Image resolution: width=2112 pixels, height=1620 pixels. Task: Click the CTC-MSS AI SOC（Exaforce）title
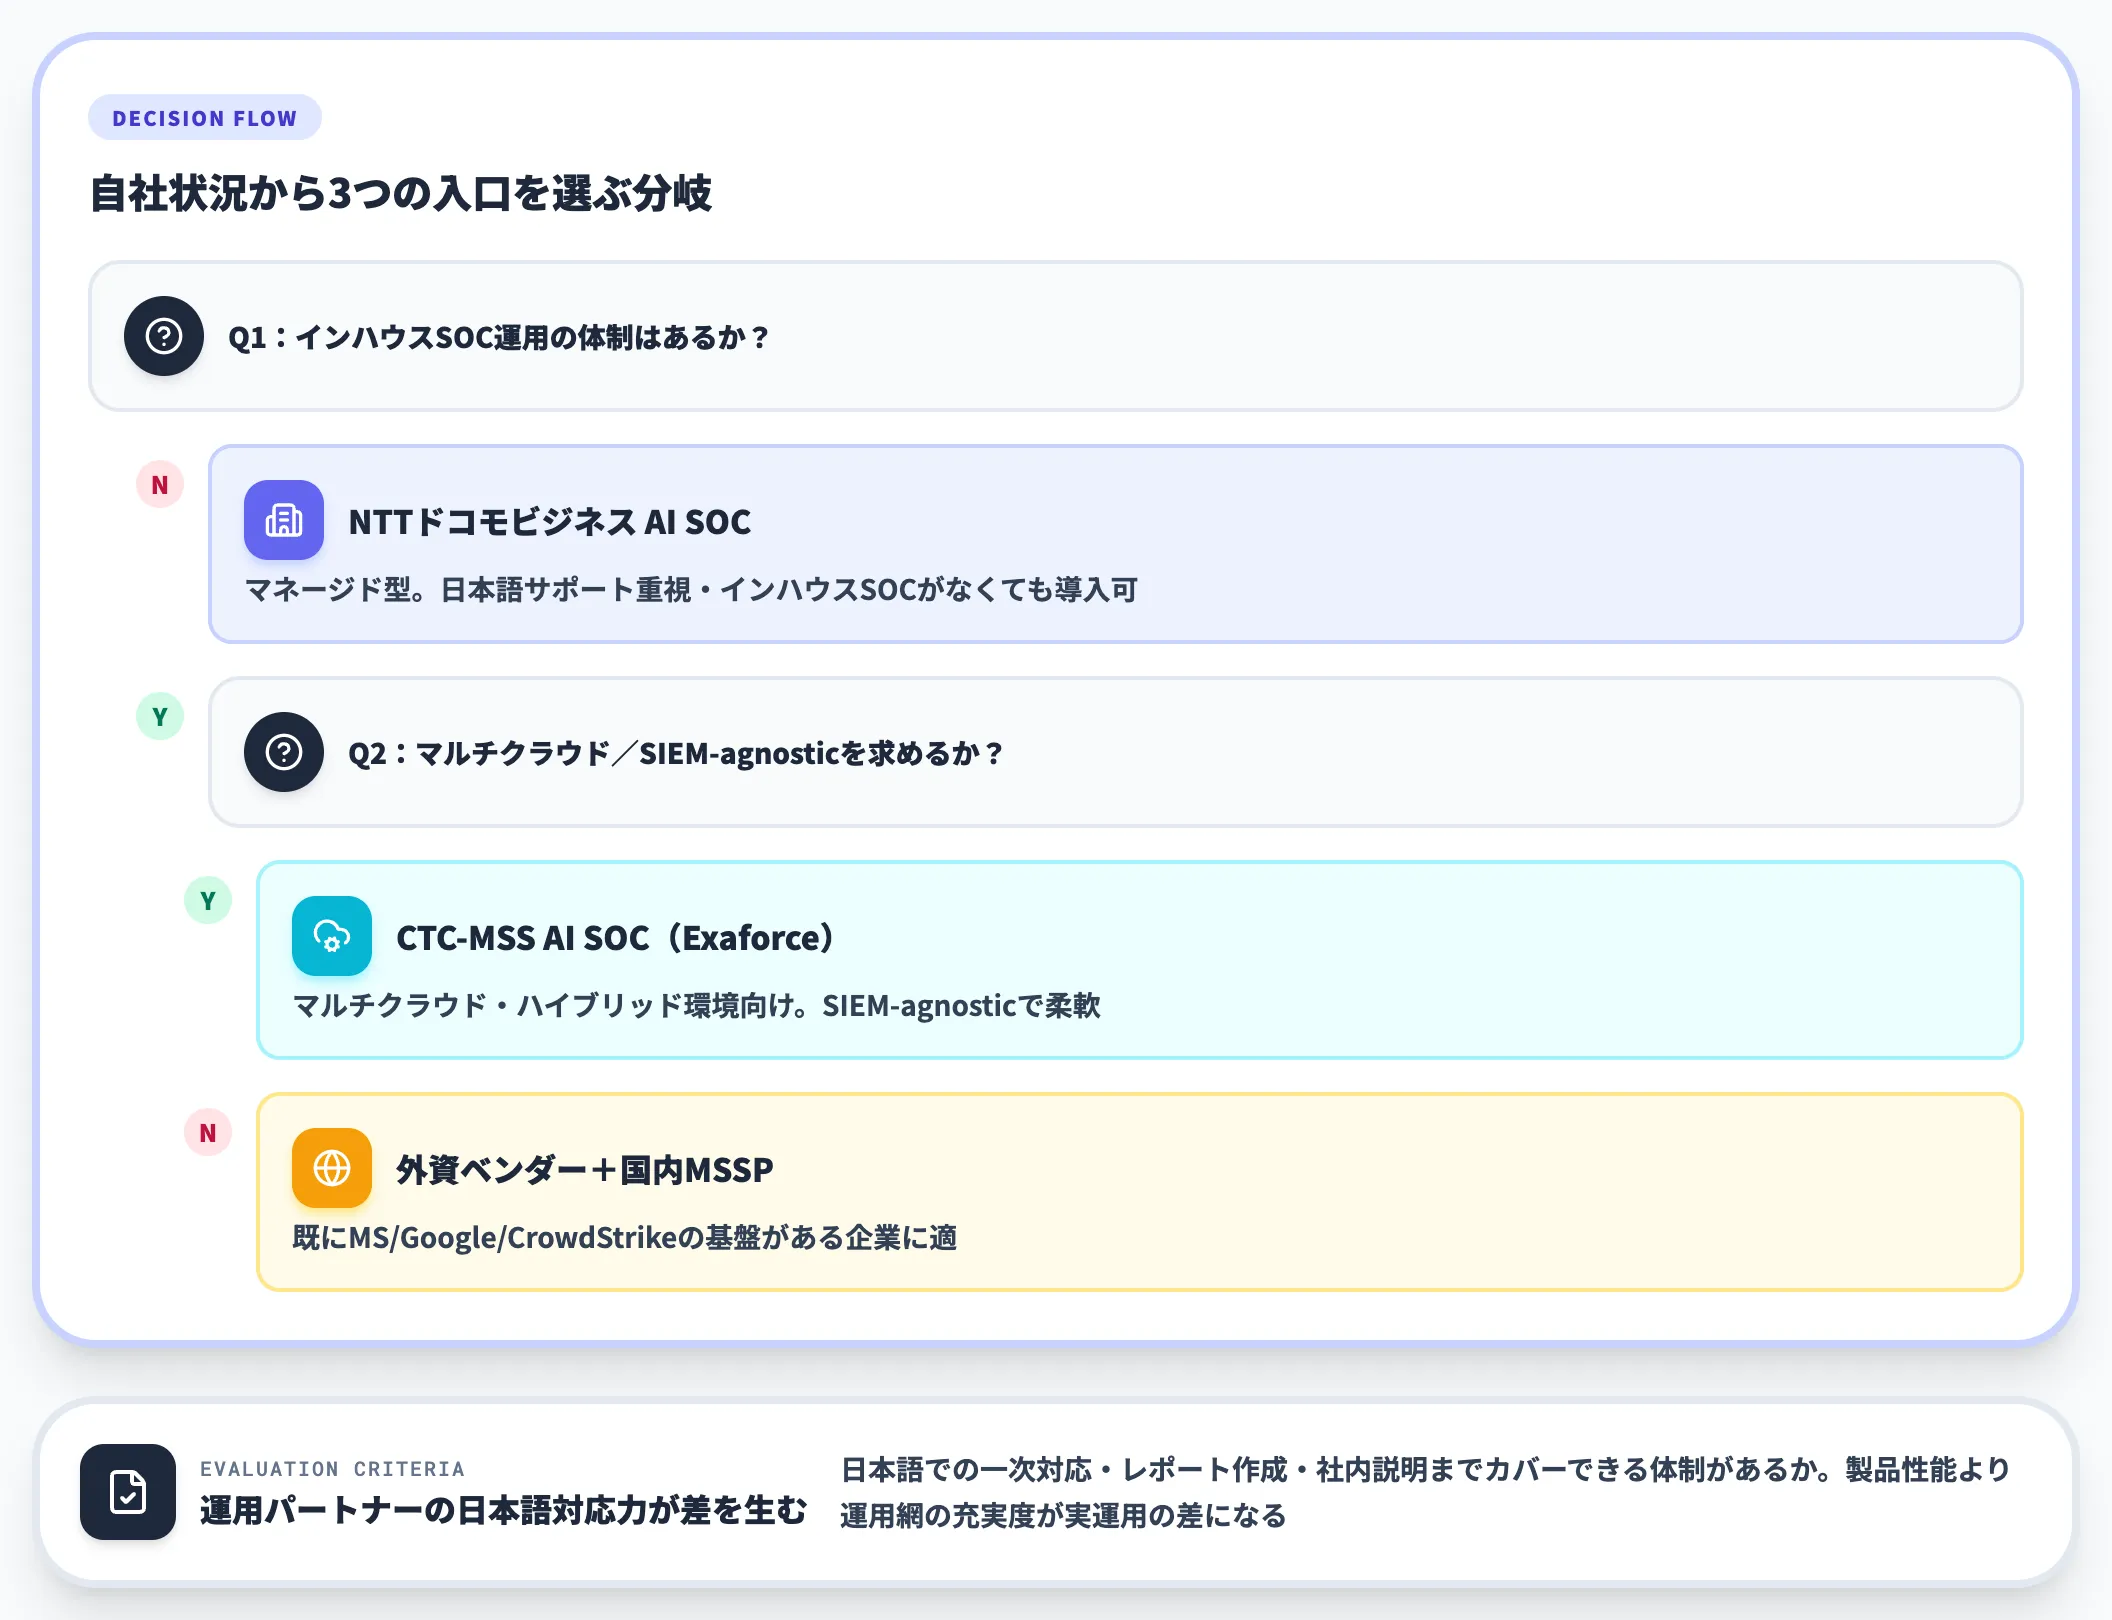[x=615, y=937]
